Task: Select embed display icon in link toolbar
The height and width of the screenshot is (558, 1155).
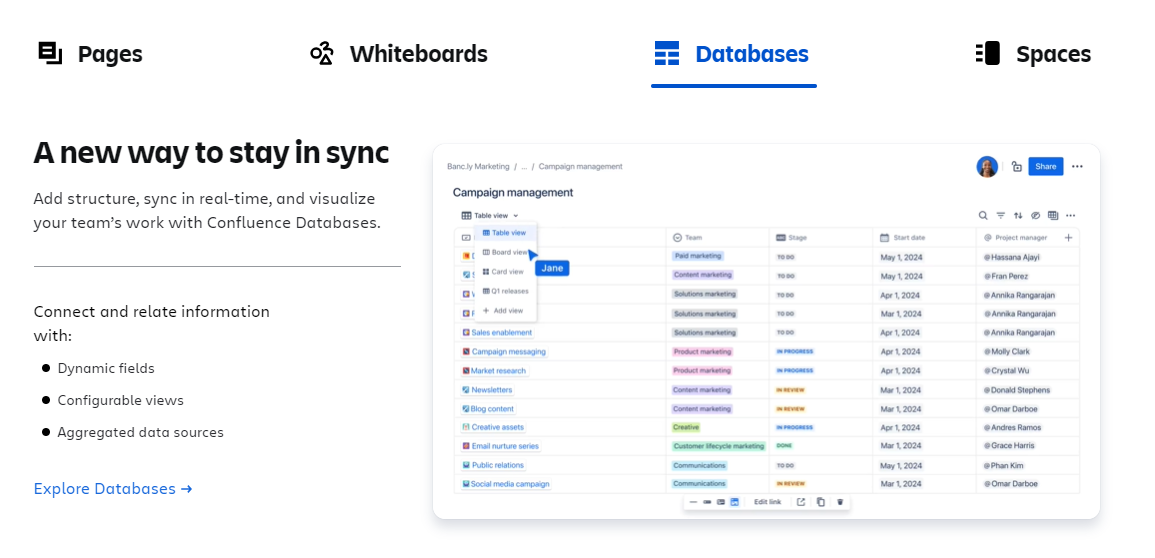Action: pos(734,502)
